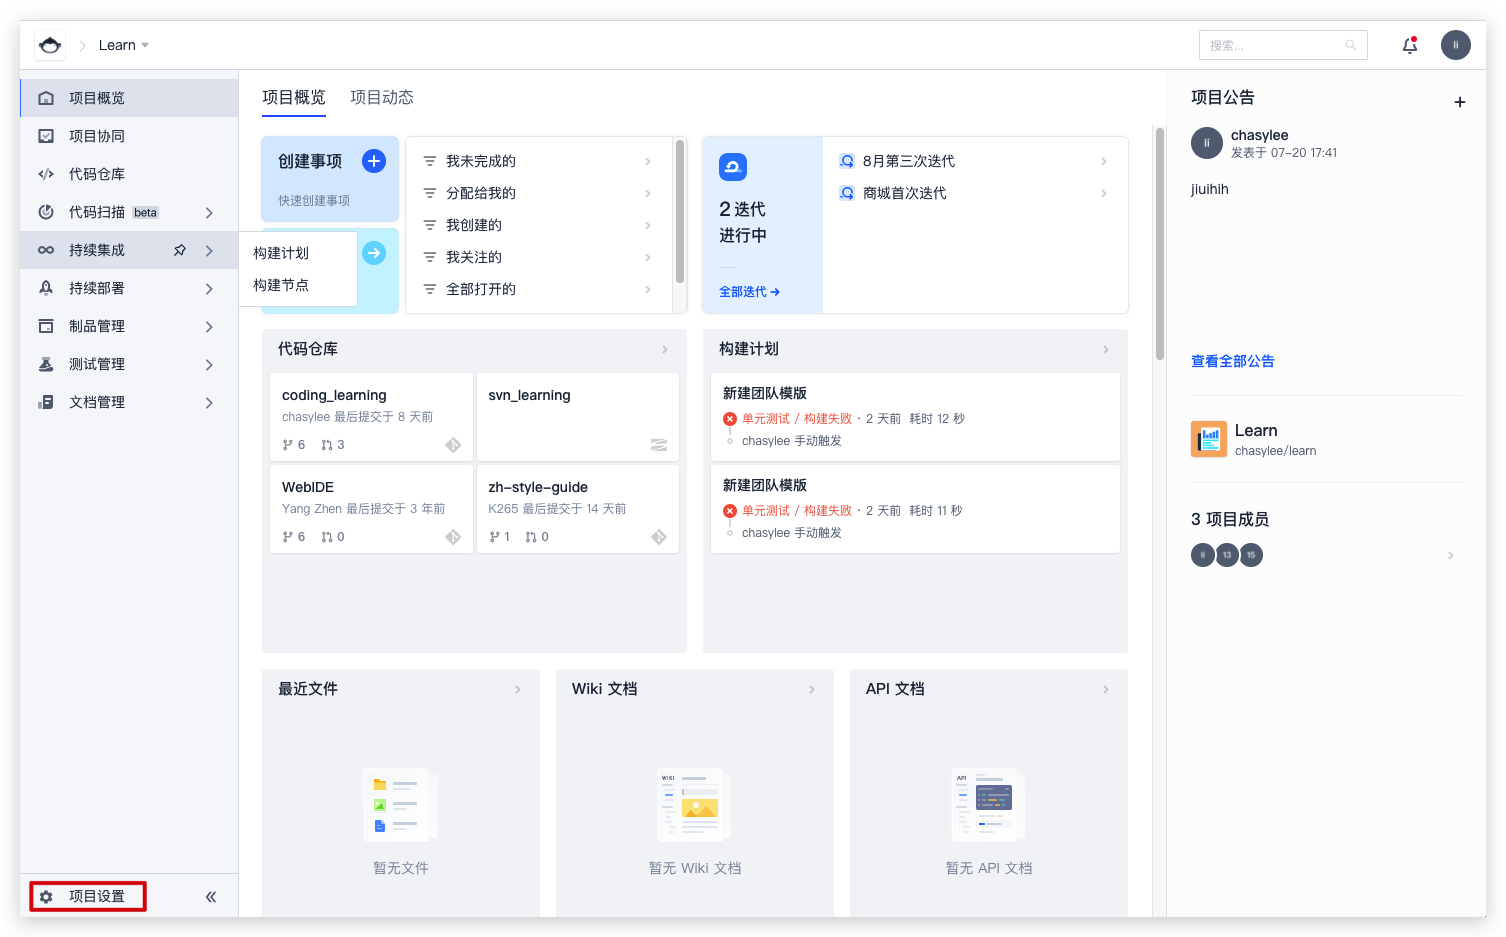Click the notification bell icon

(x=1410, y=45)
